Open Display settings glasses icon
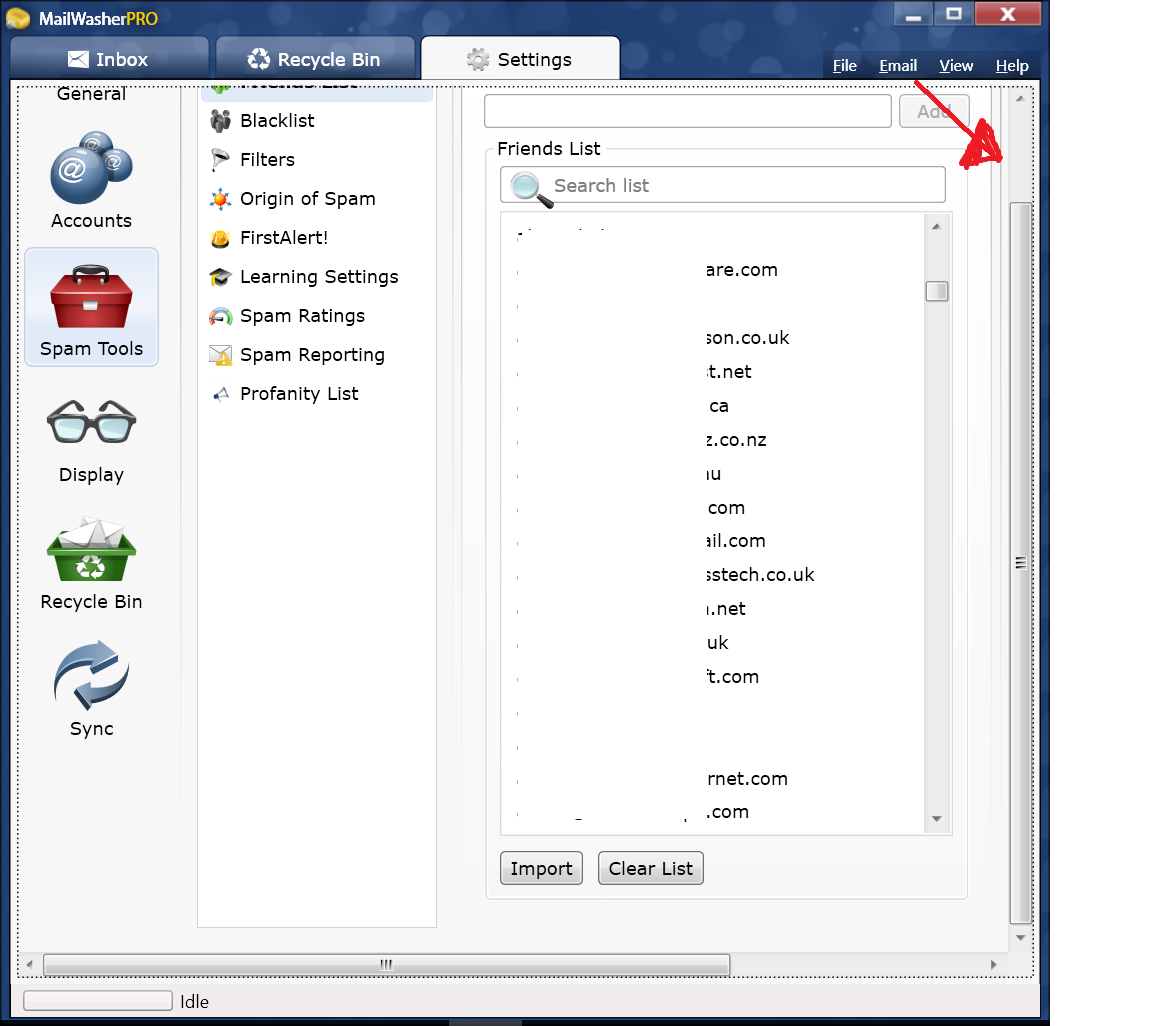Viewport: 1152px width, 1026px height. [91, 422]
